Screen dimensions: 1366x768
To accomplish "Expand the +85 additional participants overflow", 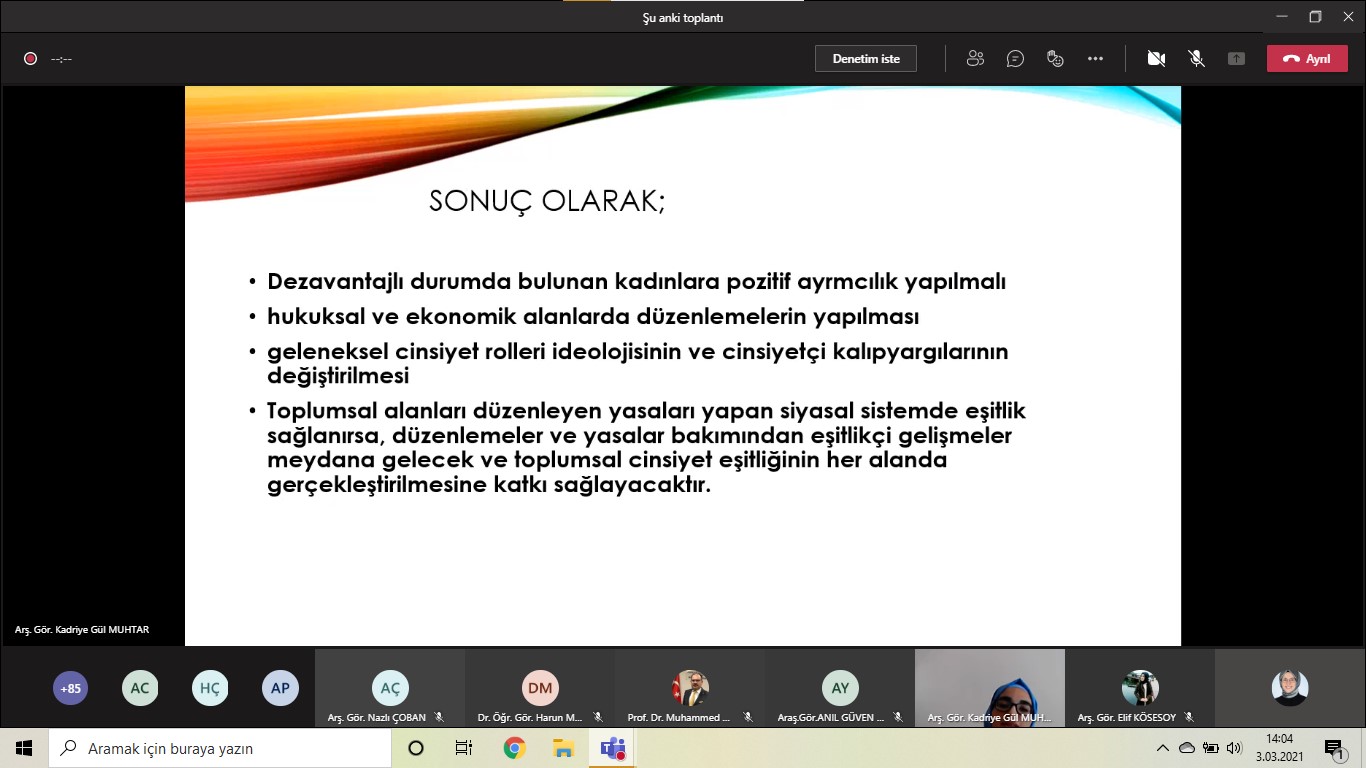I will coord(70,688).
